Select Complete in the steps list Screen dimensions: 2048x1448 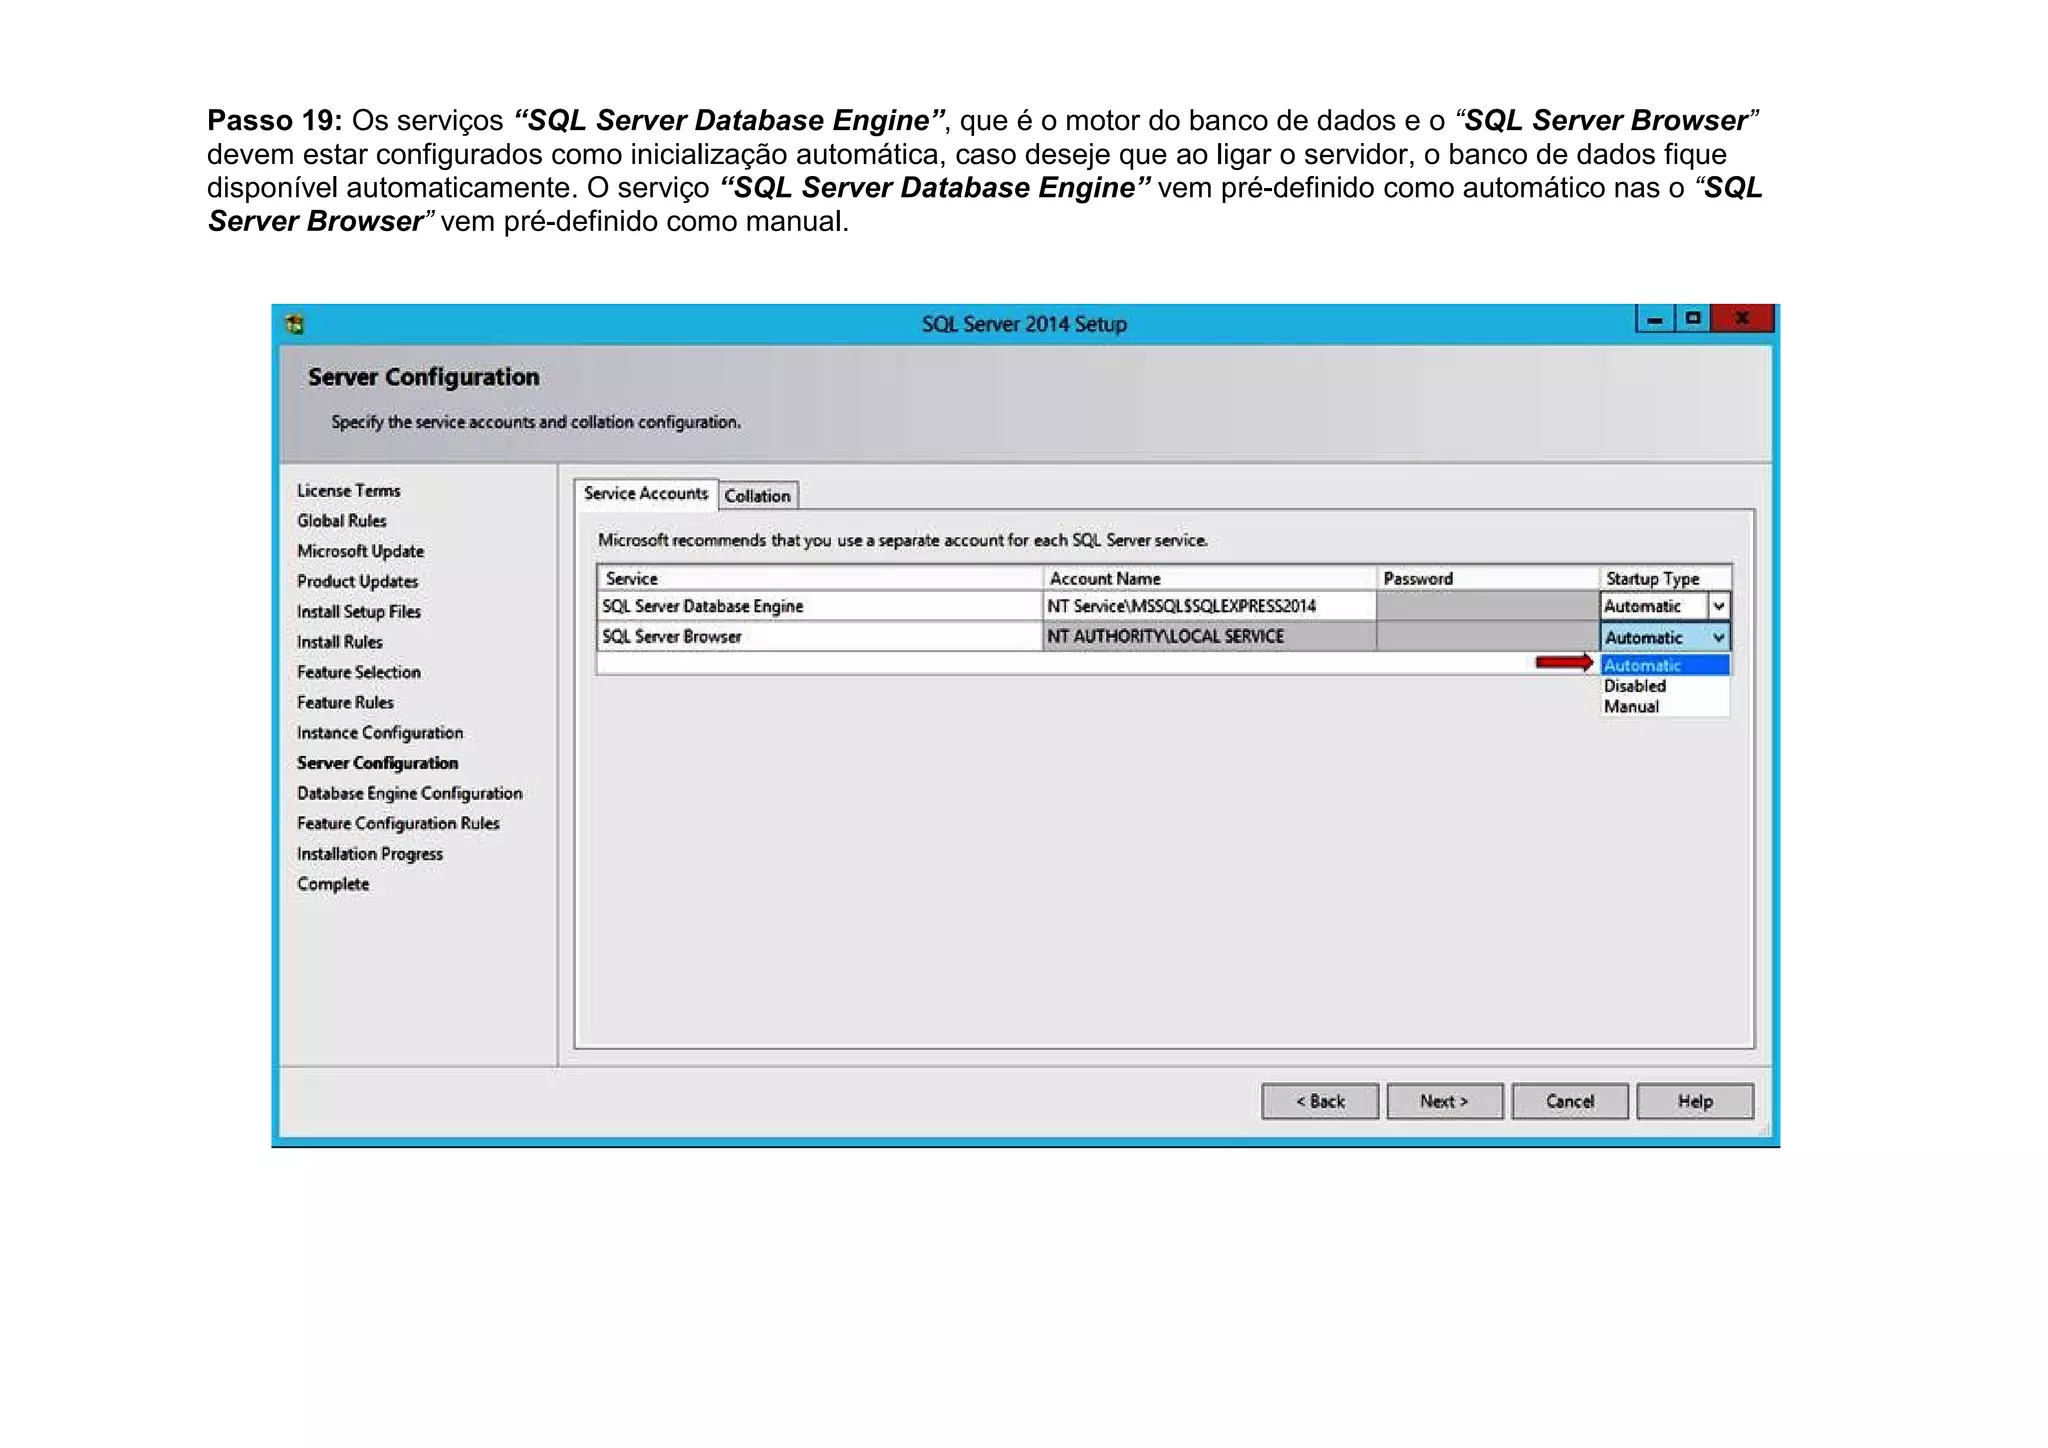[x=333, y=884]
